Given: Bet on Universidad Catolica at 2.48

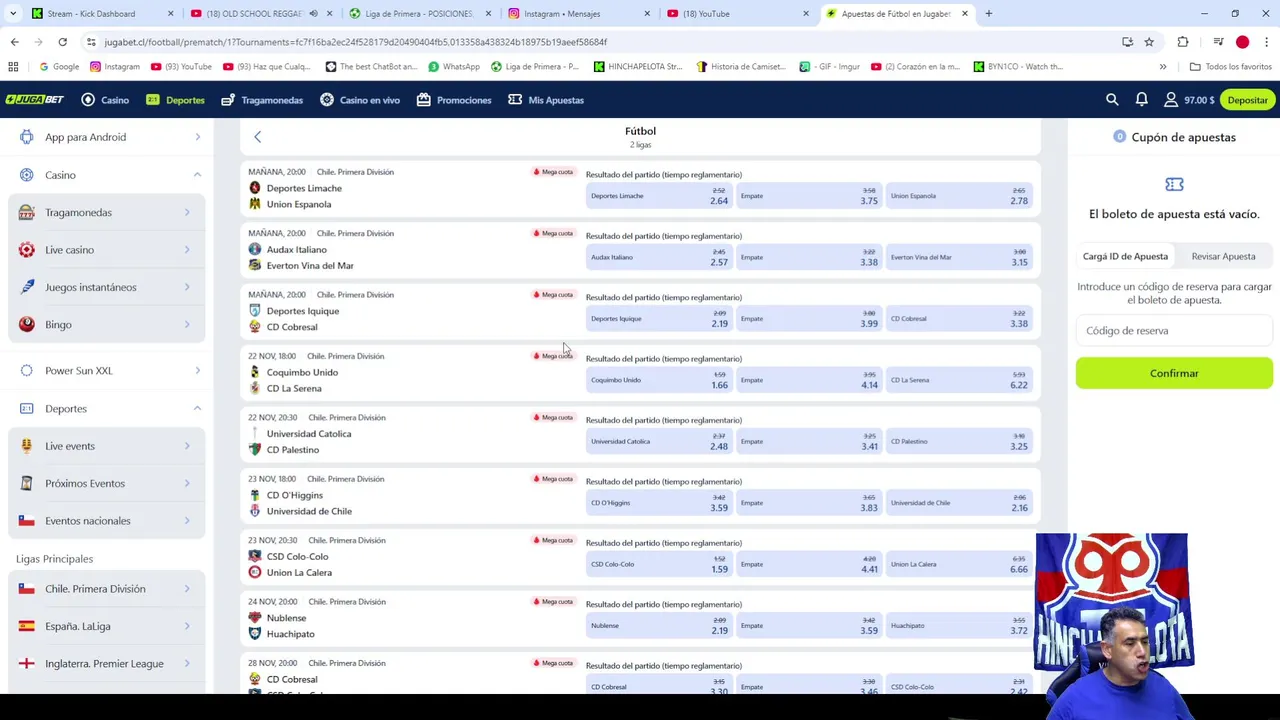Looking at the screenshot, I should point(659,441).
